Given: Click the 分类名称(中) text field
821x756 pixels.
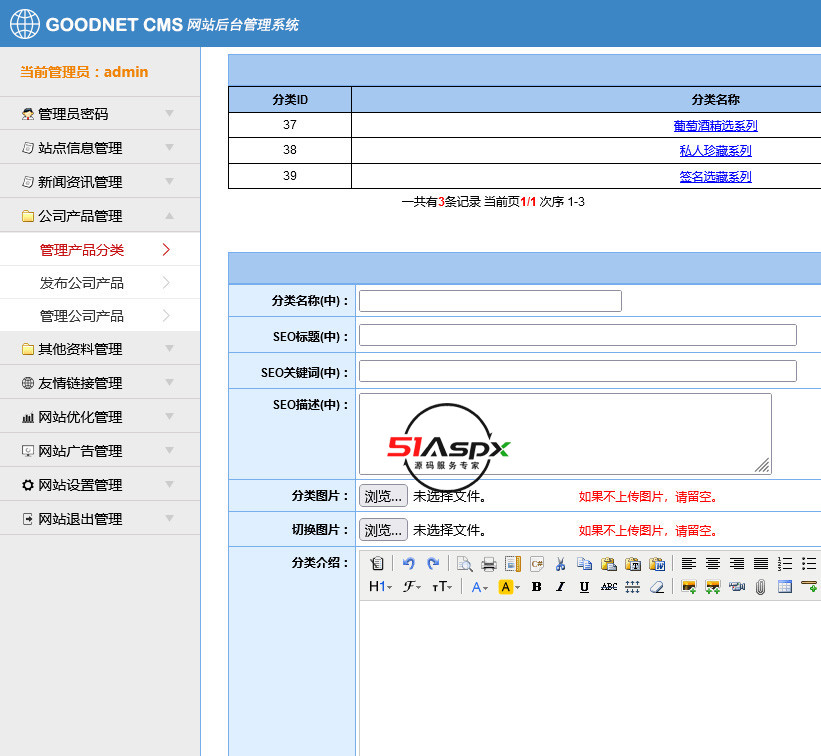Looking at the screenshot, I should pos(490,301).
